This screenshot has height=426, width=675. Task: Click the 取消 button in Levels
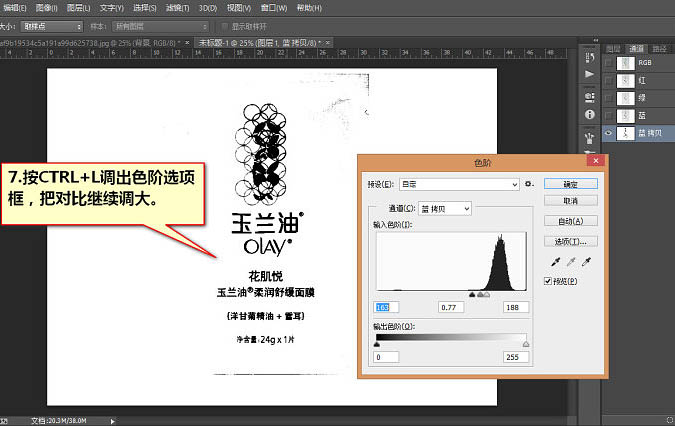coord(571,201)
